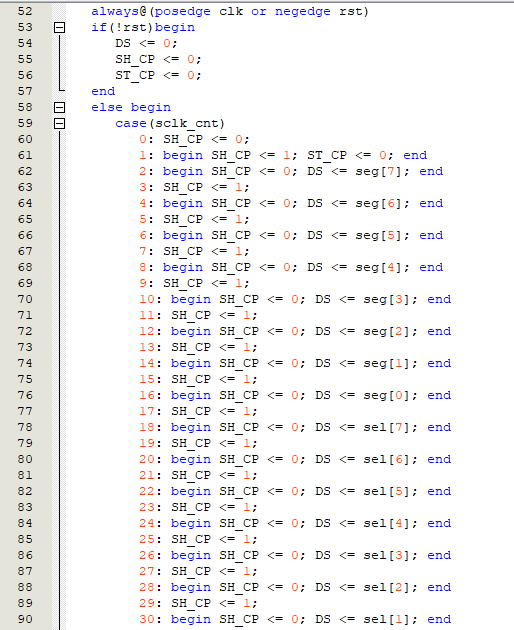Click seg[6] on case 4 line
The image size is (514, 630).
point(378,203)
